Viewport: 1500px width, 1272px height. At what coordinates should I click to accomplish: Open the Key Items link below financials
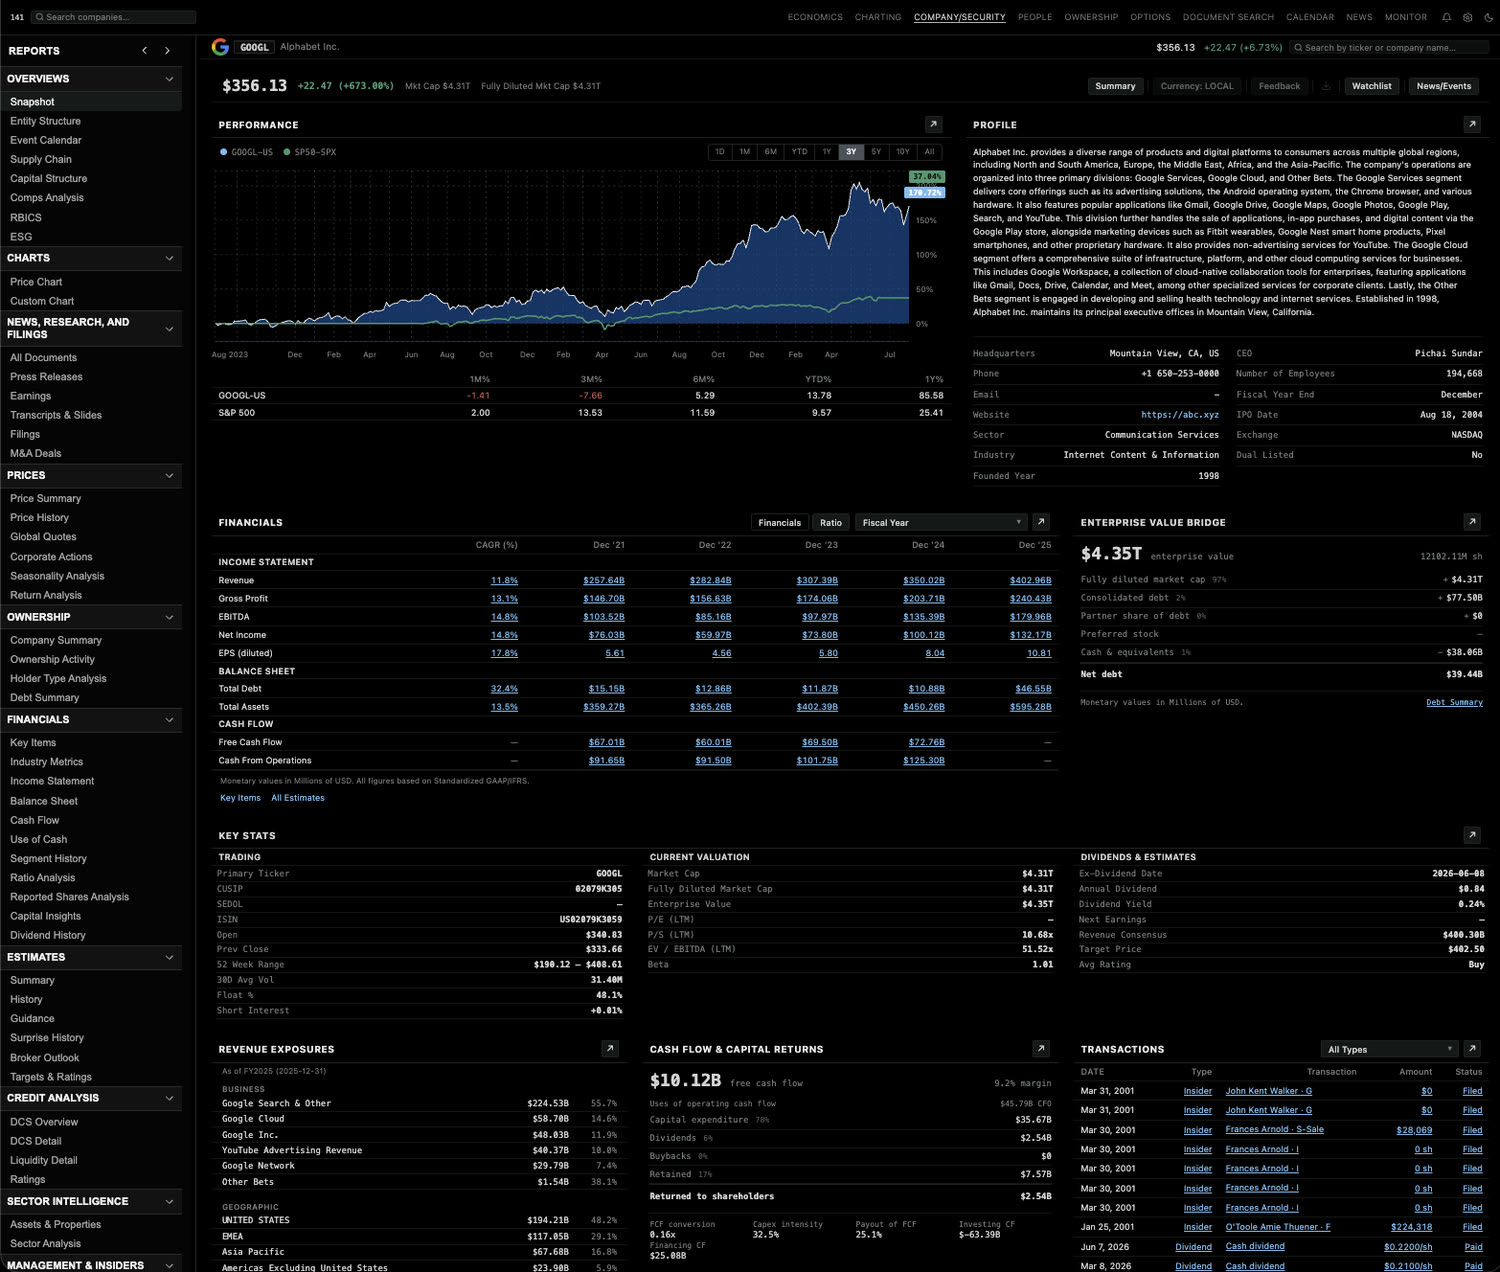tap(240, 798)
